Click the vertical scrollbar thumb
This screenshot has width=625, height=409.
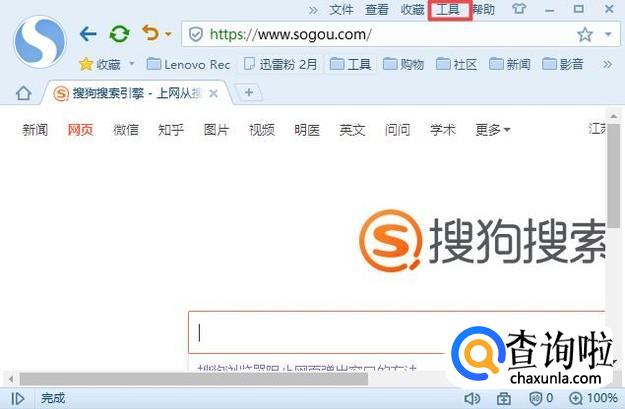pos(613,175)
